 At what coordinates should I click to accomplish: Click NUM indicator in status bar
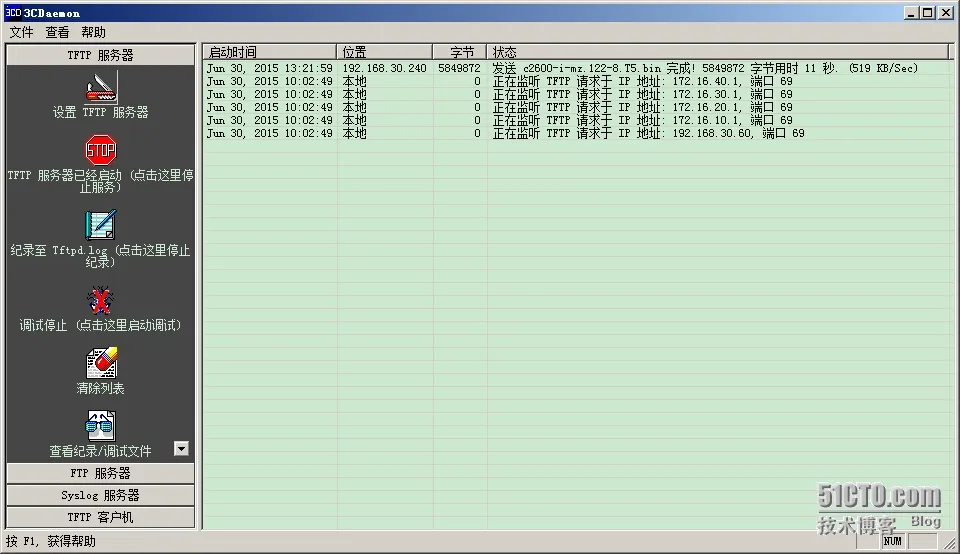pos(893,541)
